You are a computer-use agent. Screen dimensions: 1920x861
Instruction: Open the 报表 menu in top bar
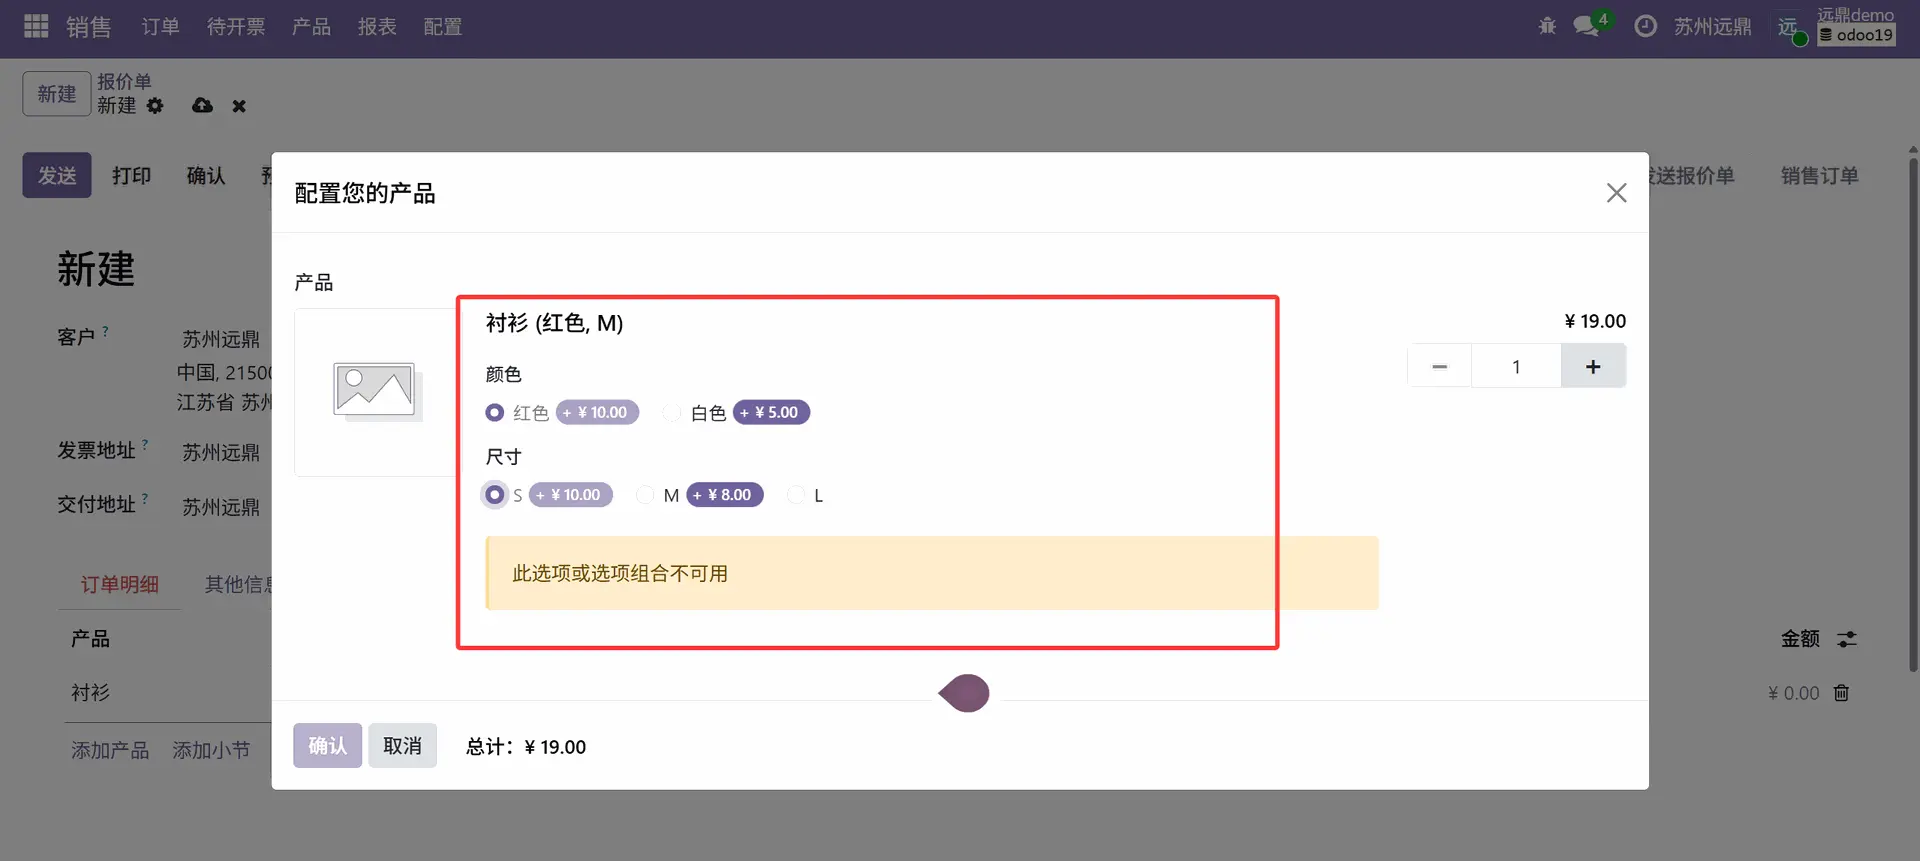(x=377, y=27)
